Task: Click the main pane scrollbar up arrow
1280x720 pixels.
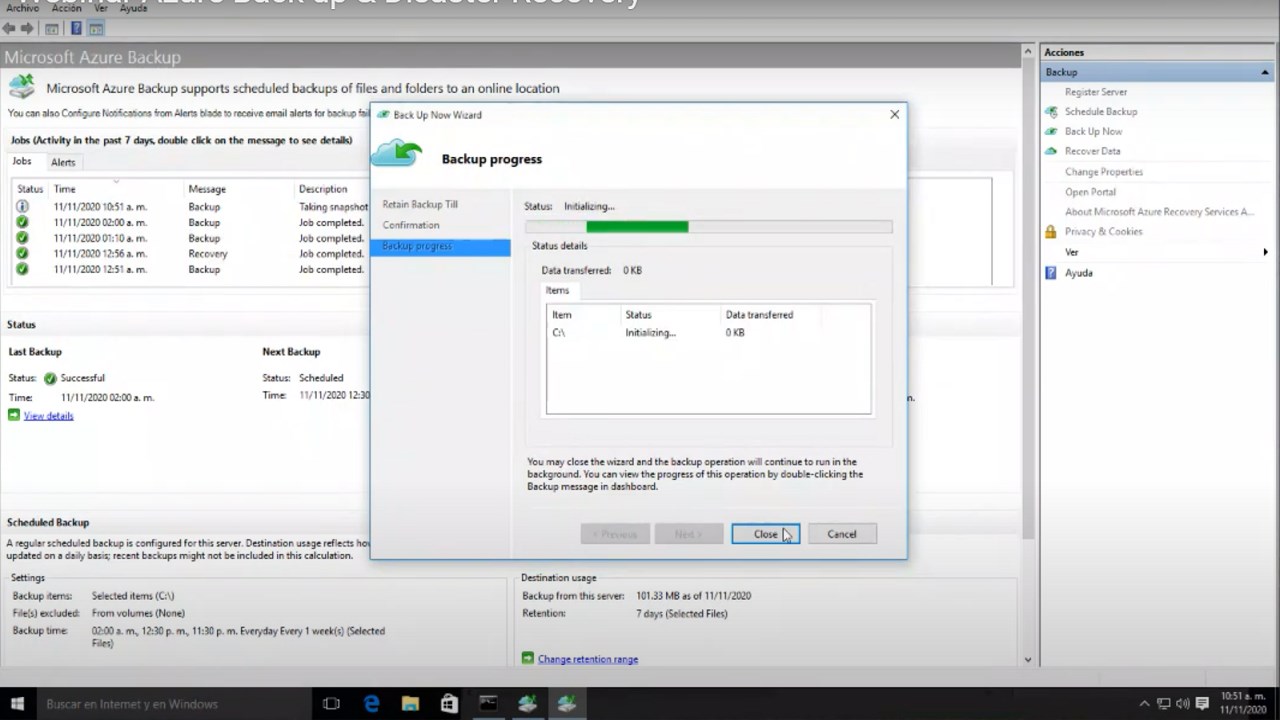Action: point(1028,51)
